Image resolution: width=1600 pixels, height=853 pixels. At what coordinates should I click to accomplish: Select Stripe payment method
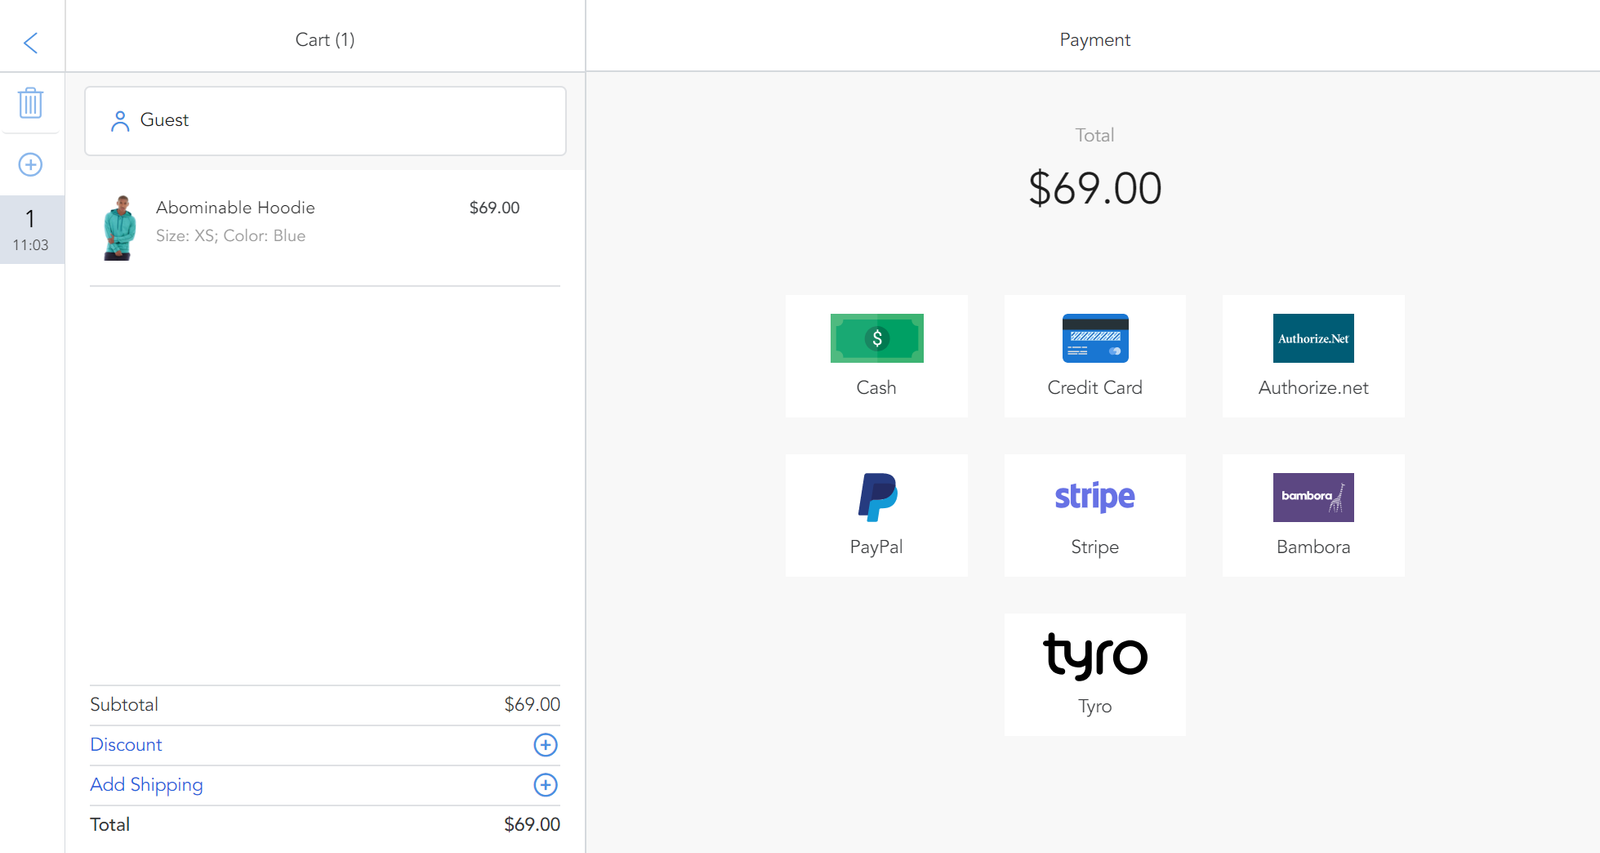tap(1095, 516)
